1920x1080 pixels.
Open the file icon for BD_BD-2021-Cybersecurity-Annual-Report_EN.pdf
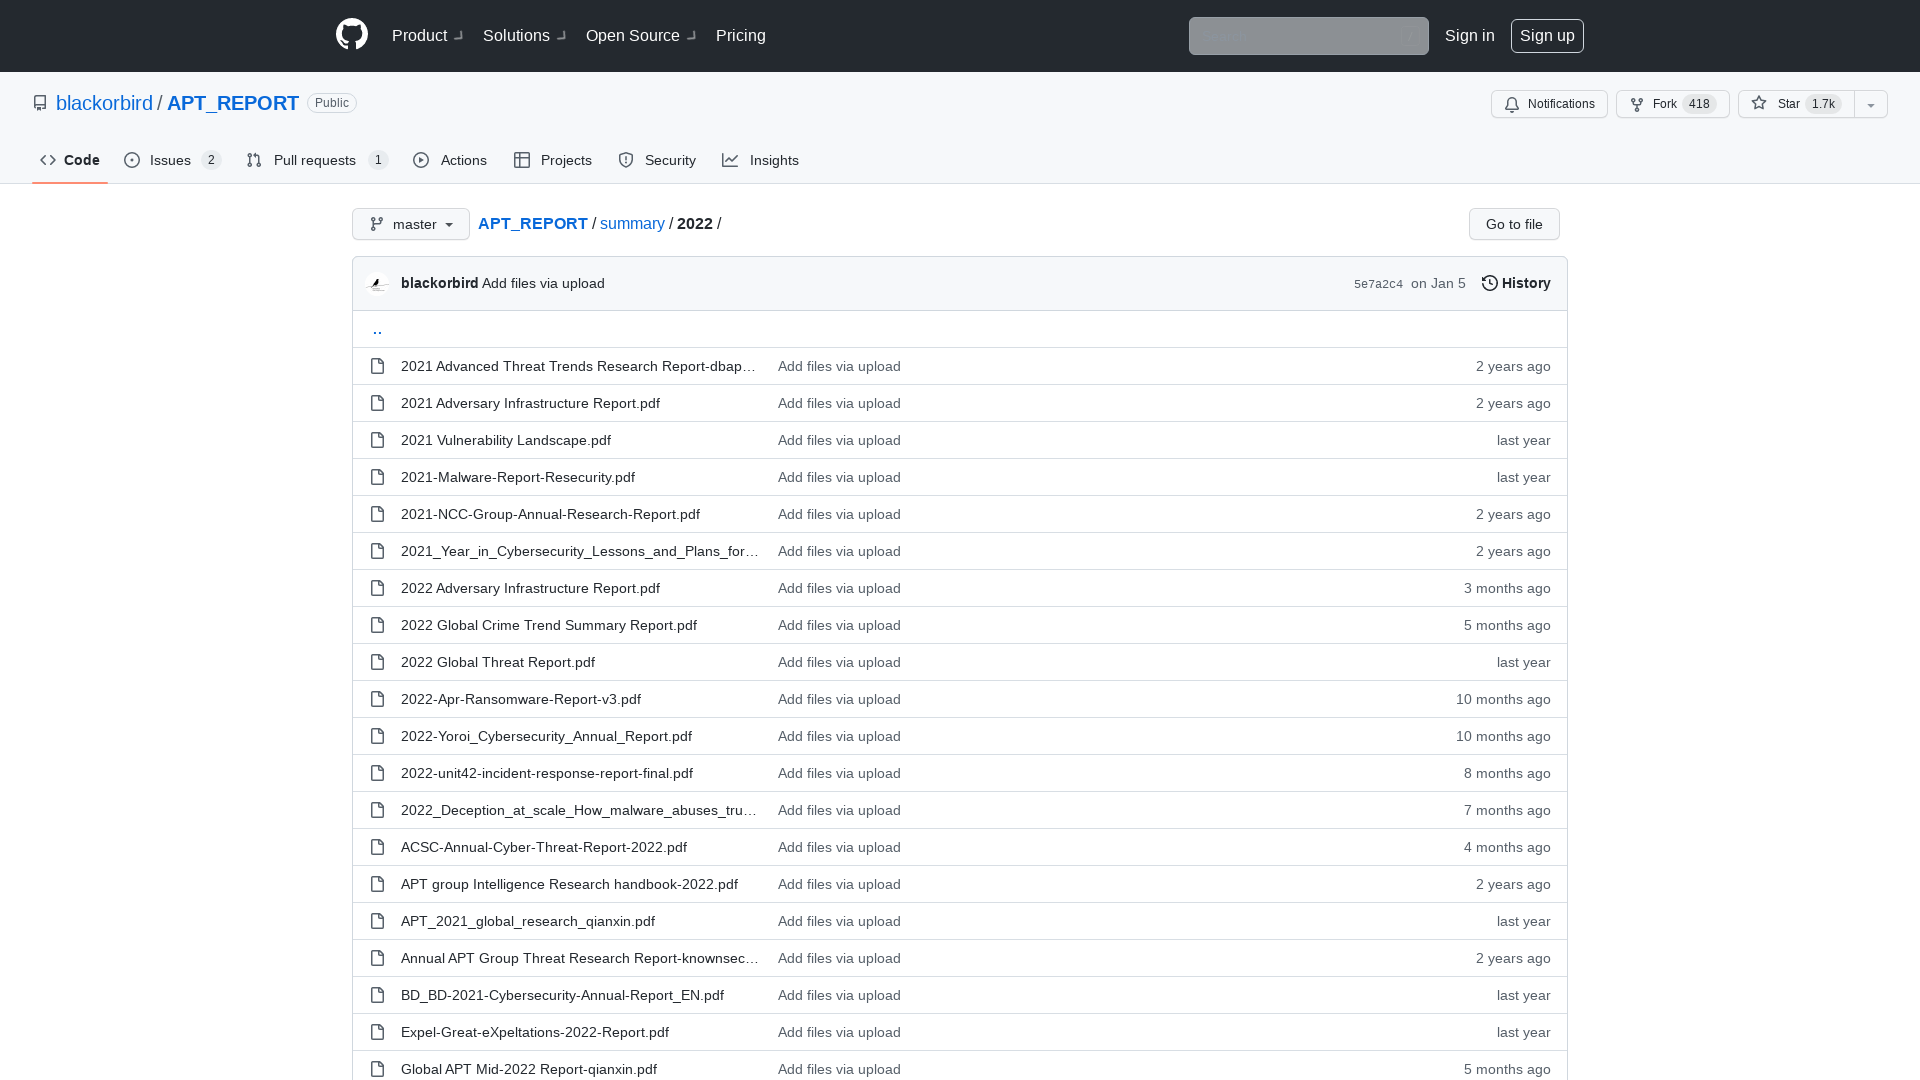coord(377,995)
